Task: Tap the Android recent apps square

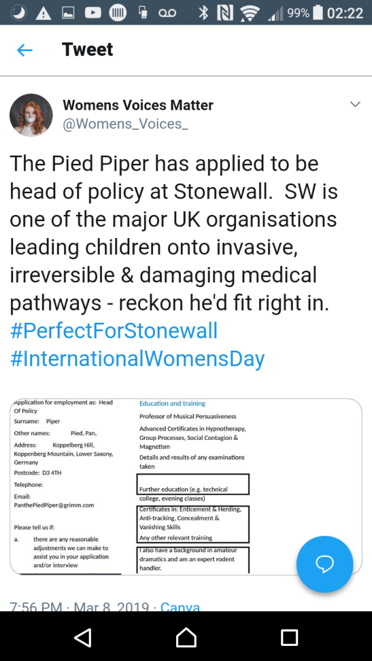Action: (289, 637)
